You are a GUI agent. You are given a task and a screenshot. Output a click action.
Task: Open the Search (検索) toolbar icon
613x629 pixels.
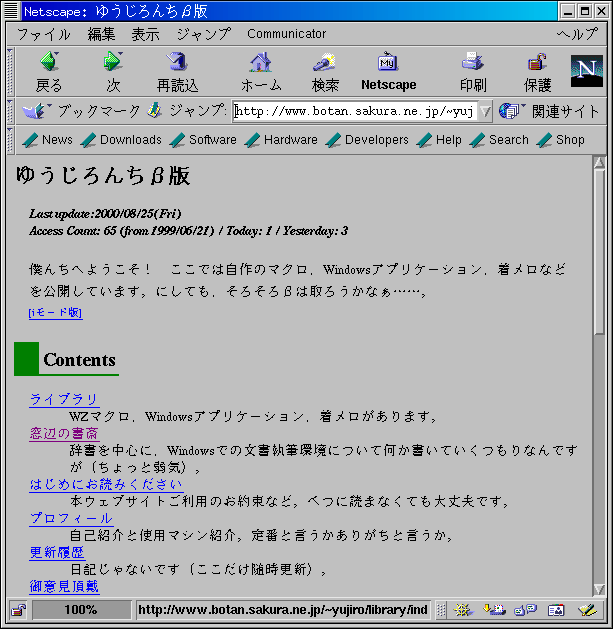coord(324,63)
